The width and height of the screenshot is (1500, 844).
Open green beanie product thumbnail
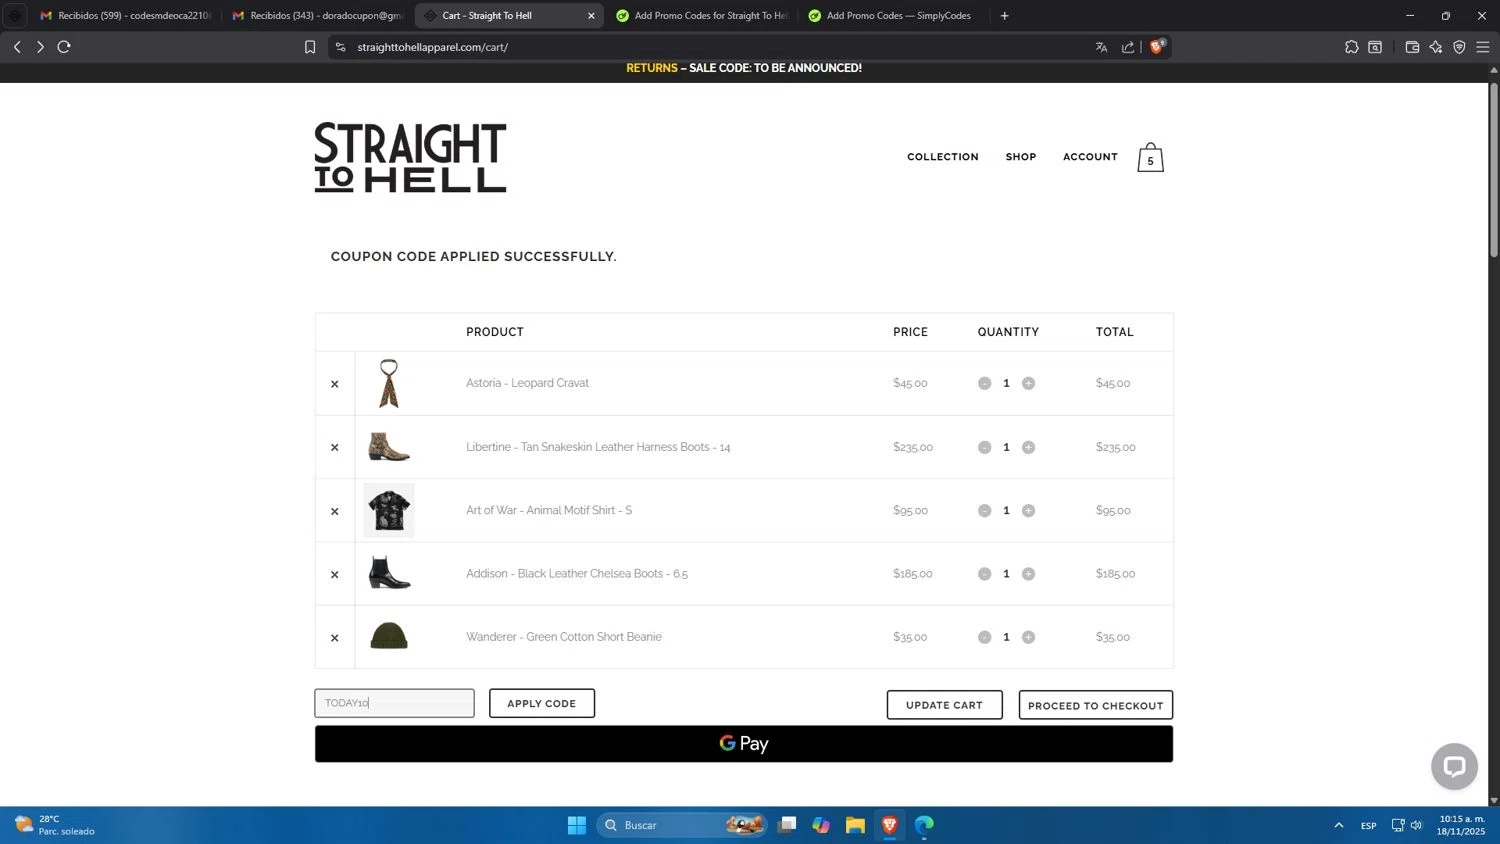coord(389,637)
